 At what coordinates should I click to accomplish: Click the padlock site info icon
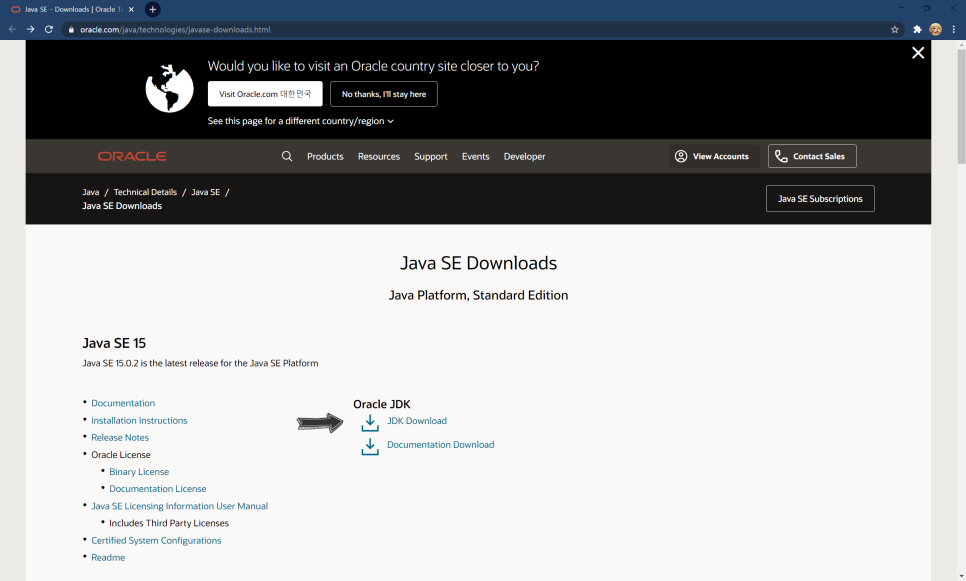click(71, 30)
